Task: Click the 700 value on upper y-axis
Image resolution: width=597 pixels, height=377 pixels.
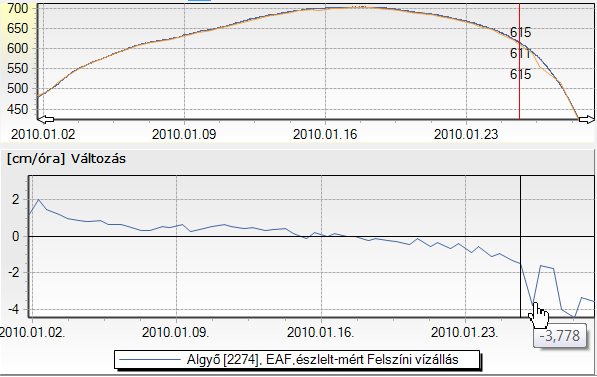Action: pos(18,8)
